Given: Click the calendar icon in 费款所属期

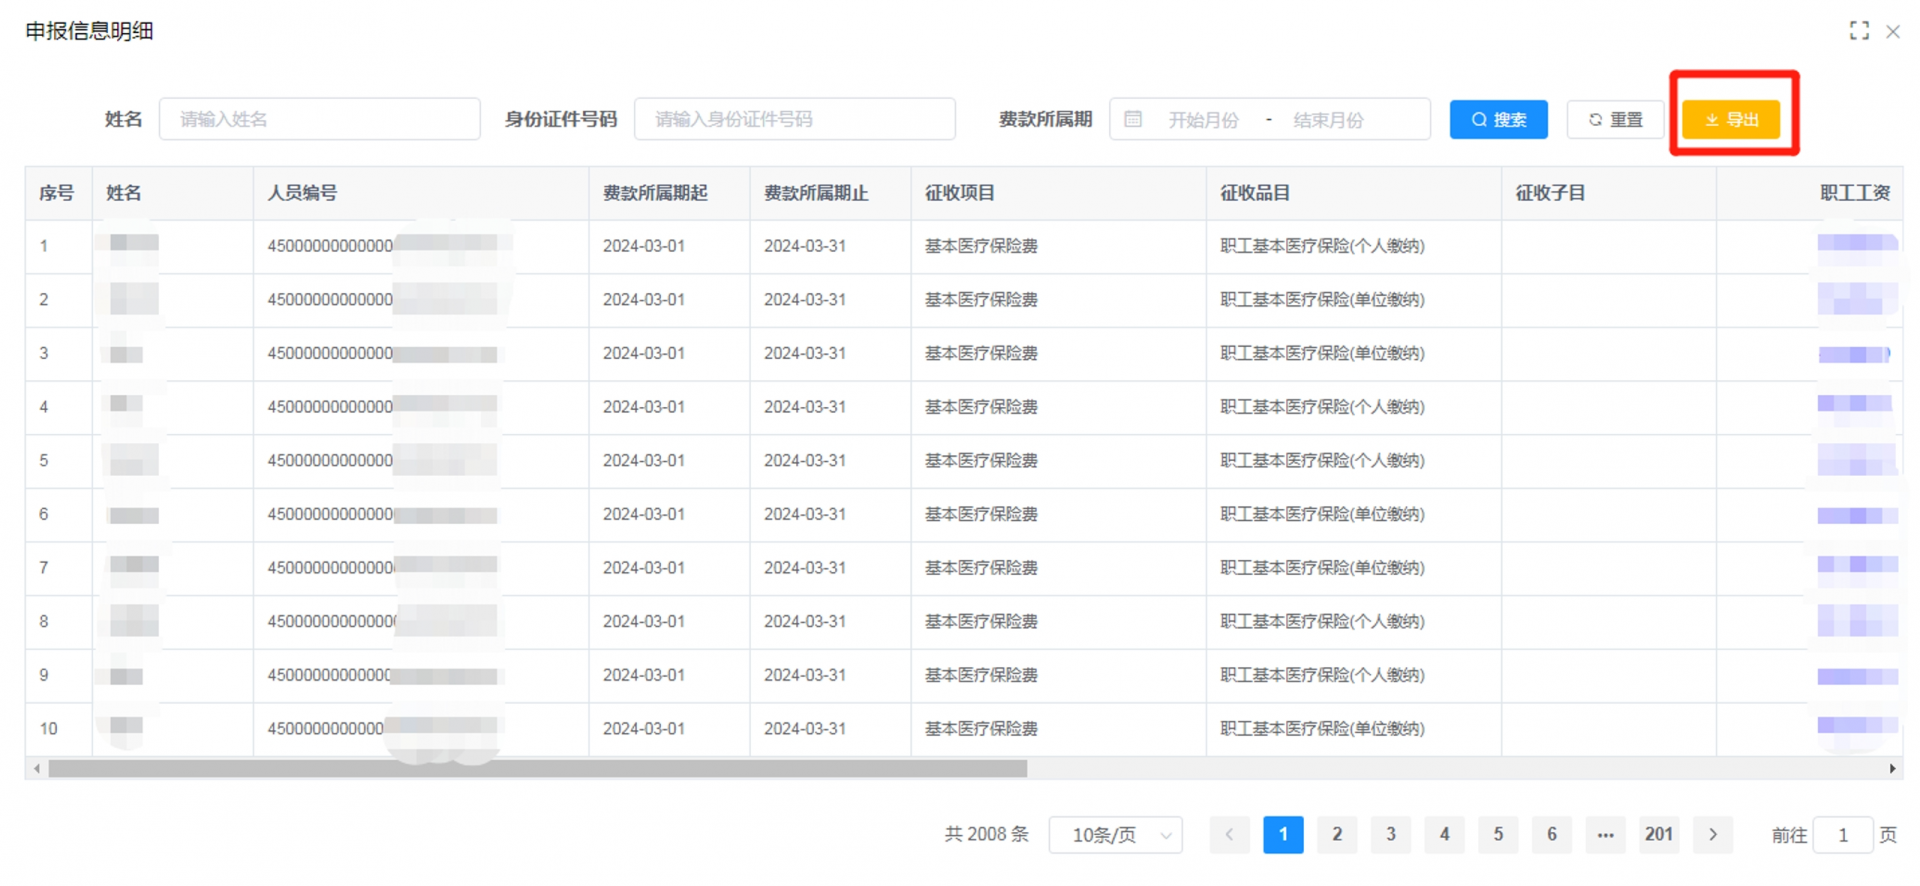Looking at the screenshot, I should click(1133, 120).
